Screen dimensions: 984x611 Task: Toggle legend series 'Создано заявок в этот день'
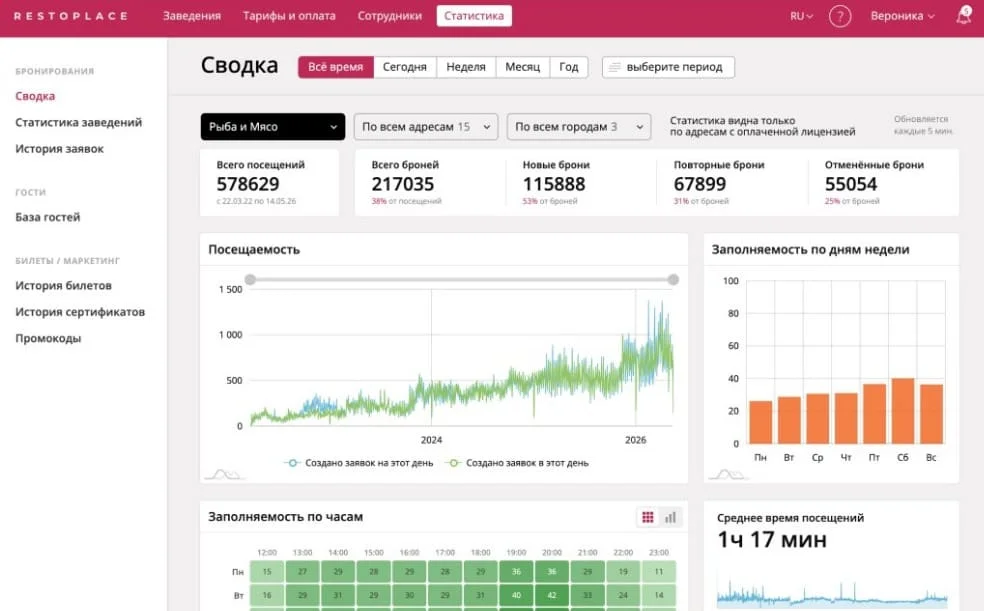pos(517,463)
